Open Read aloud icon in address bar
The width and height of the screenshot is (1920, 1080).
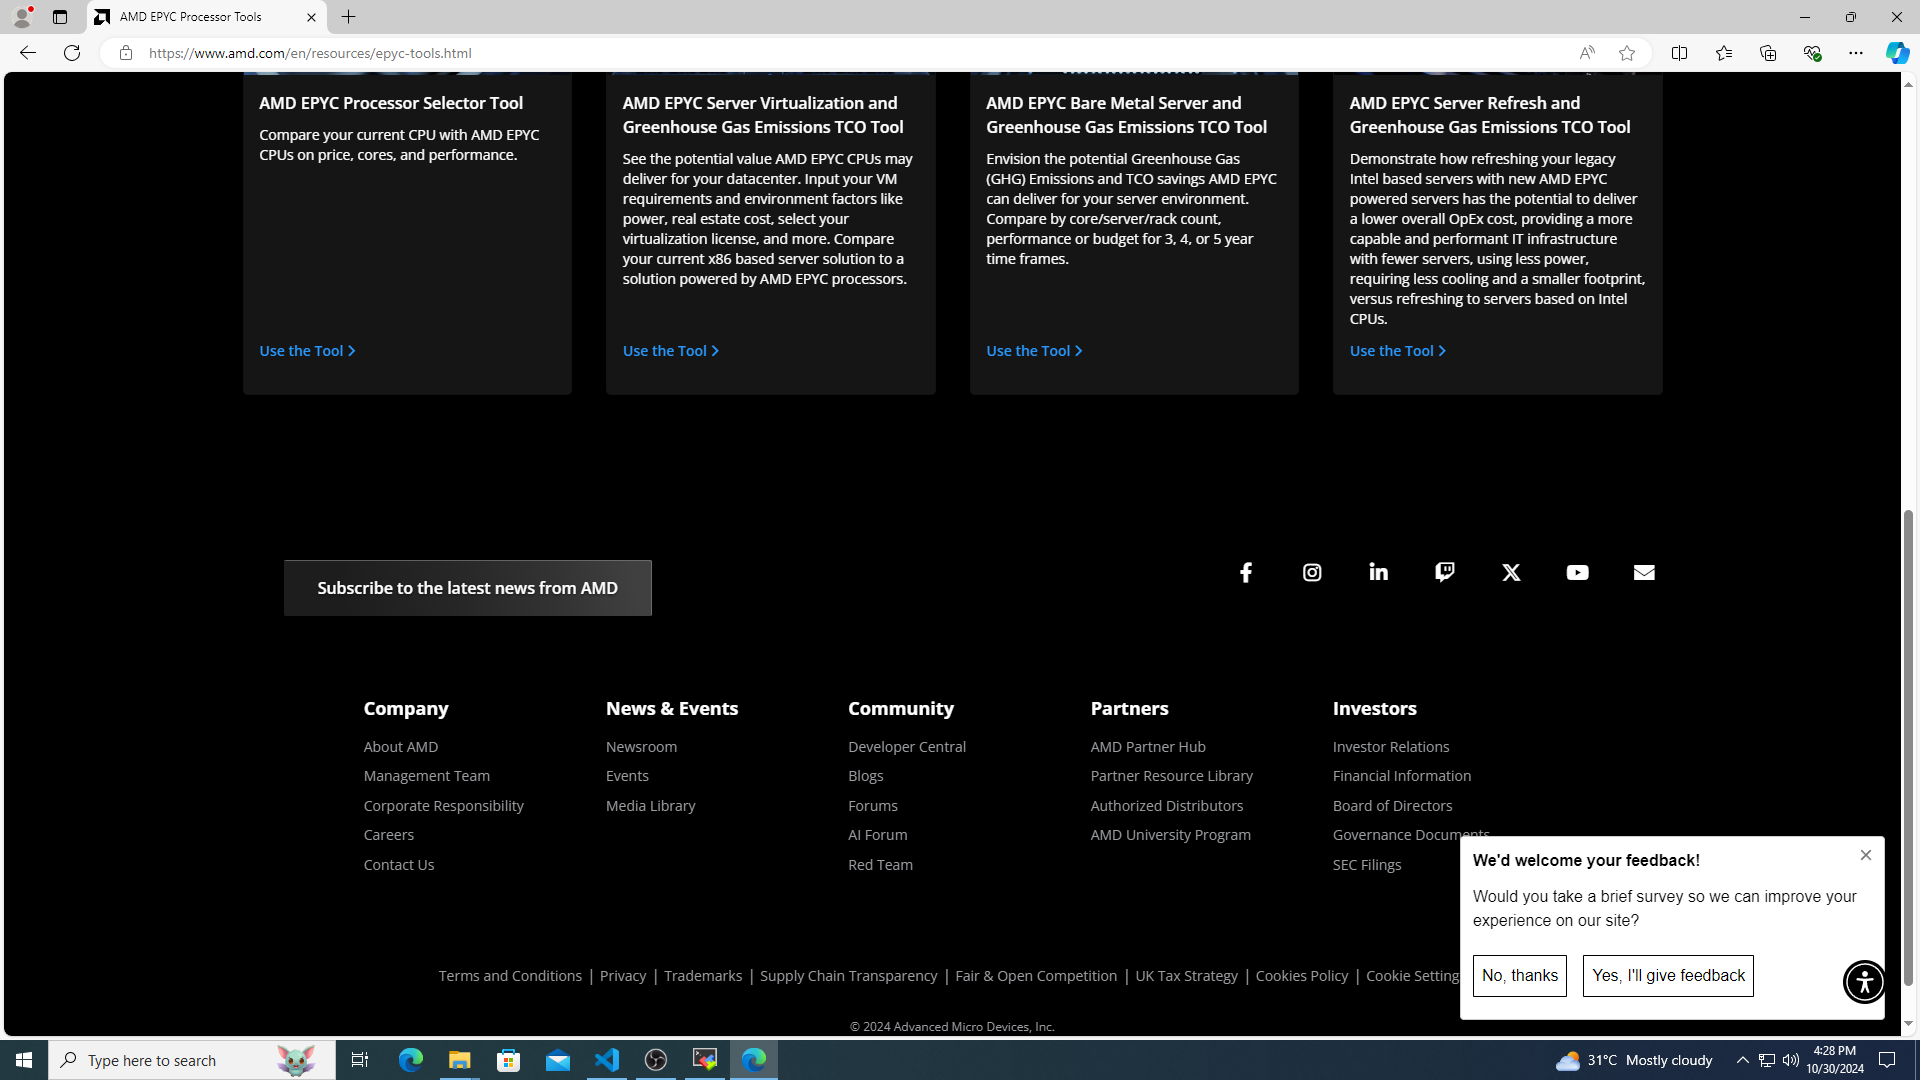1586,53
